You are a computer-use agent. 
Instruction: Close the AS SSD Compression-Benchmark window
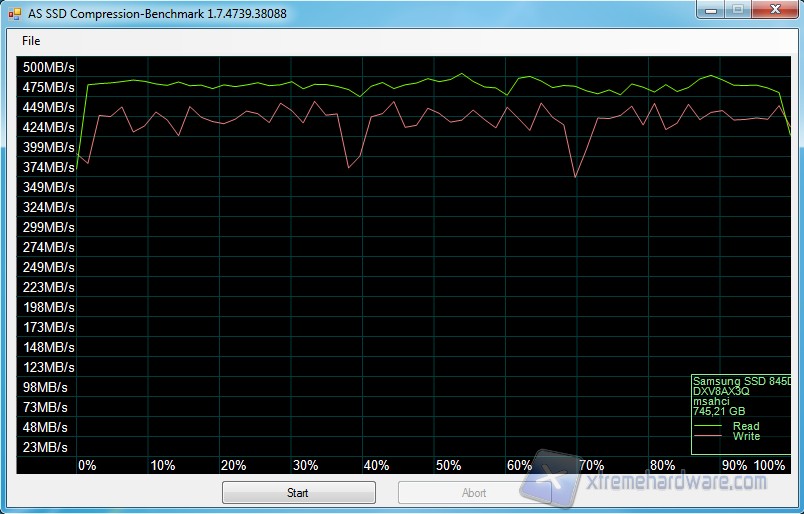pyautogui.click(x=774, y=10)
